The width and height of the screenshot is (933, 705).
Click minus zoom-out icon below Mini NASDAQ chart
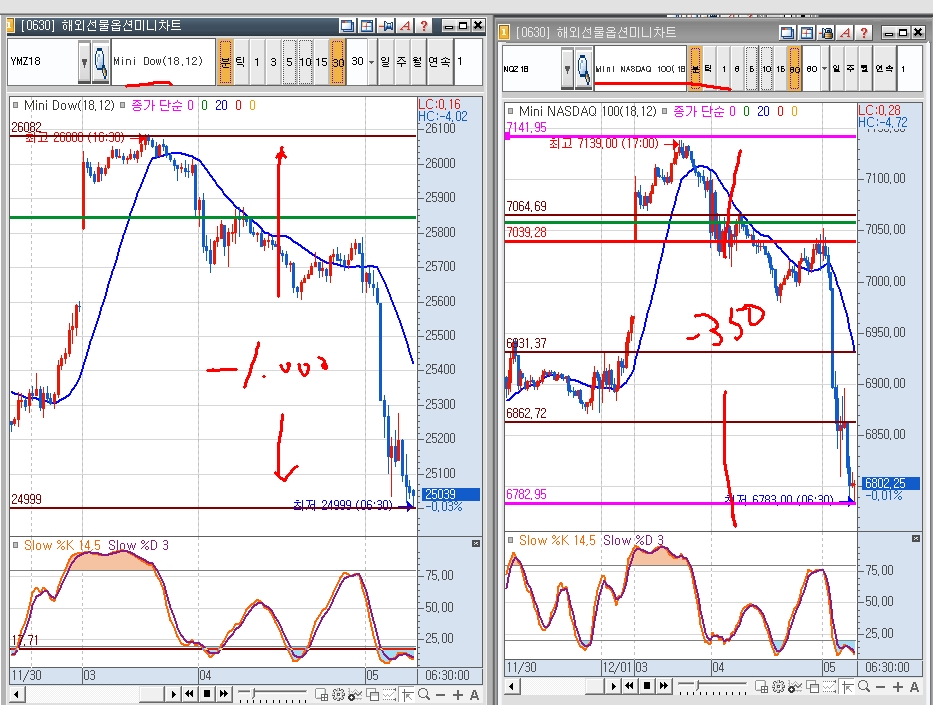[881, 687]
